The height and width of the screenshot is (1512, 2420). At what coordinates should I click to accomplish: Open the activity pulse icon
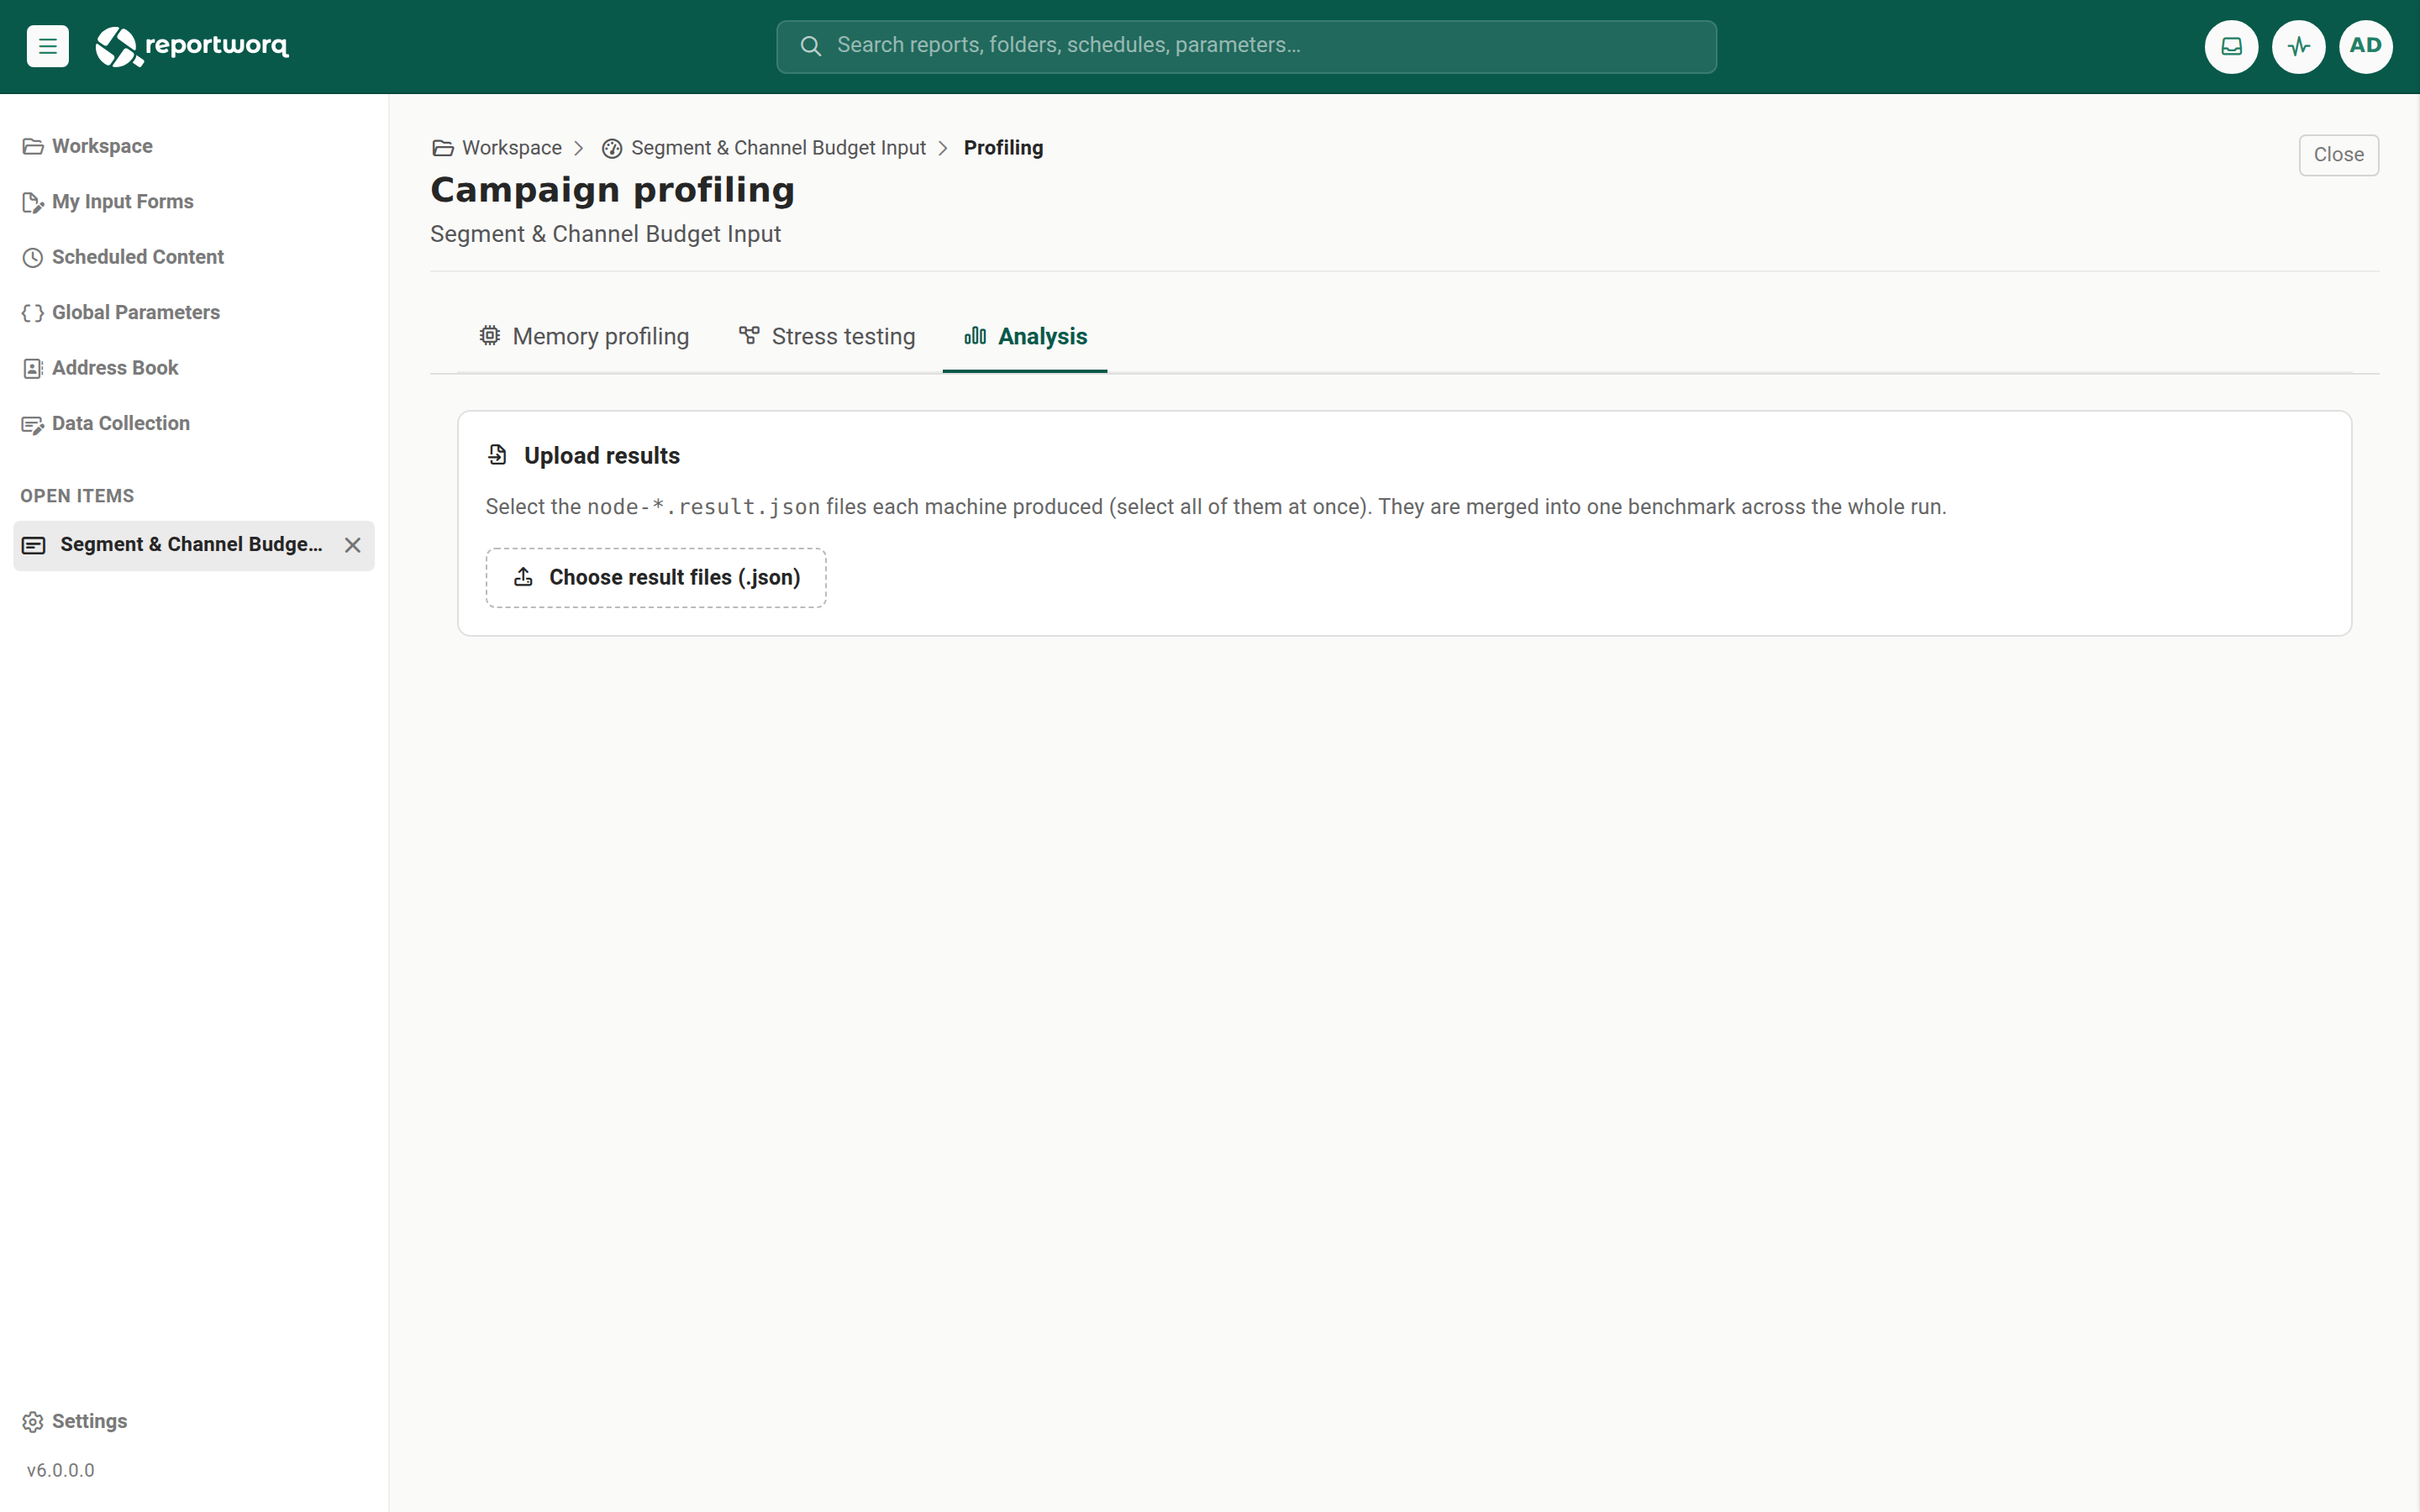click(x=2298, y=46)
